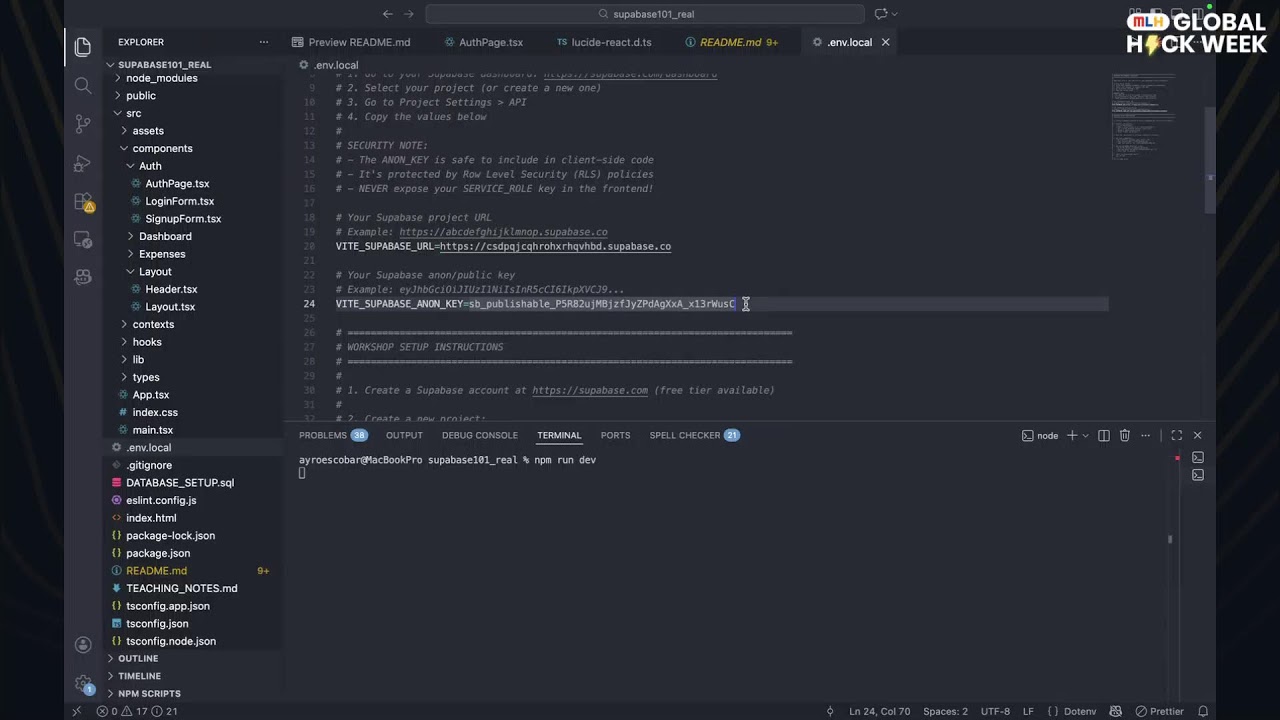
Task: Click the Accounts icon in activity bar
Action: (x=83, y=645)
